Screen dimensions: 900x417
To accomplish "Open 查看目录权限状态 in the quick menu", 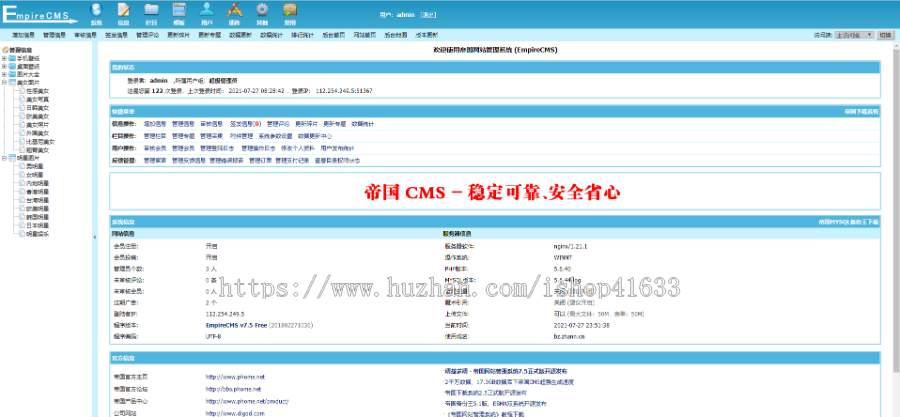I will point(338,161).
